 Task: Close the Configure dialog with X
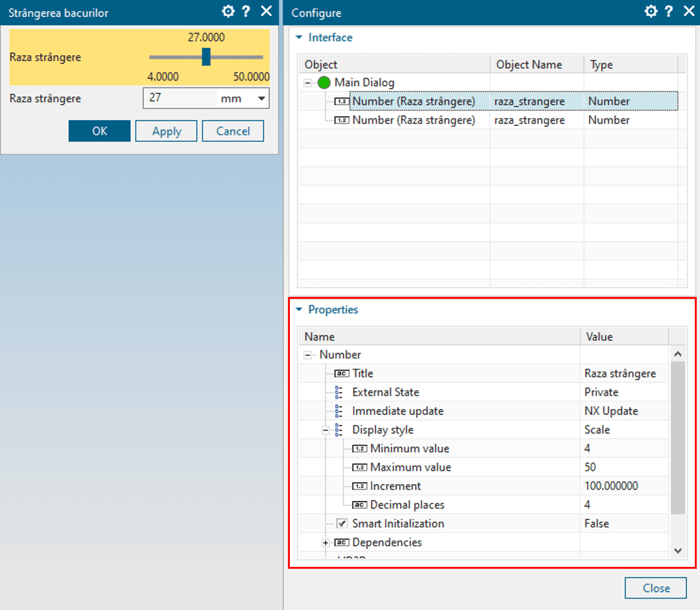pos(689,11)
